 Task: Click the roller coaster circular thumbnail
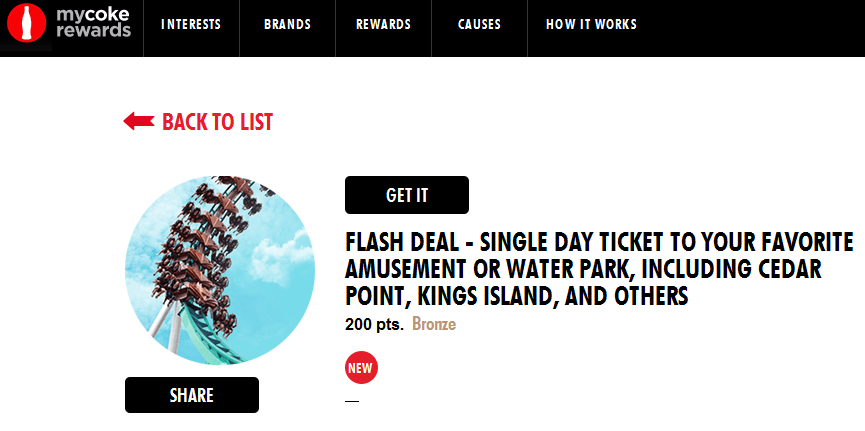[220, 270]
